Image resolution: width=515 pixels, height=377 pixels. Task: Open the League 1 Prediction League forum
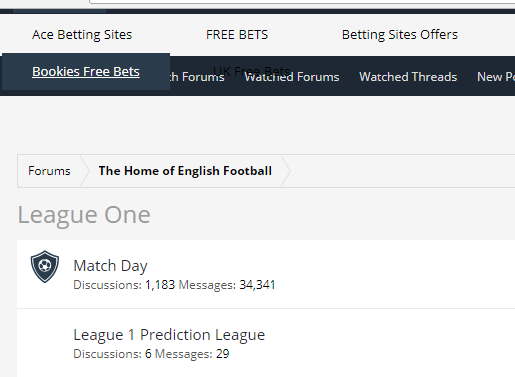169,335
